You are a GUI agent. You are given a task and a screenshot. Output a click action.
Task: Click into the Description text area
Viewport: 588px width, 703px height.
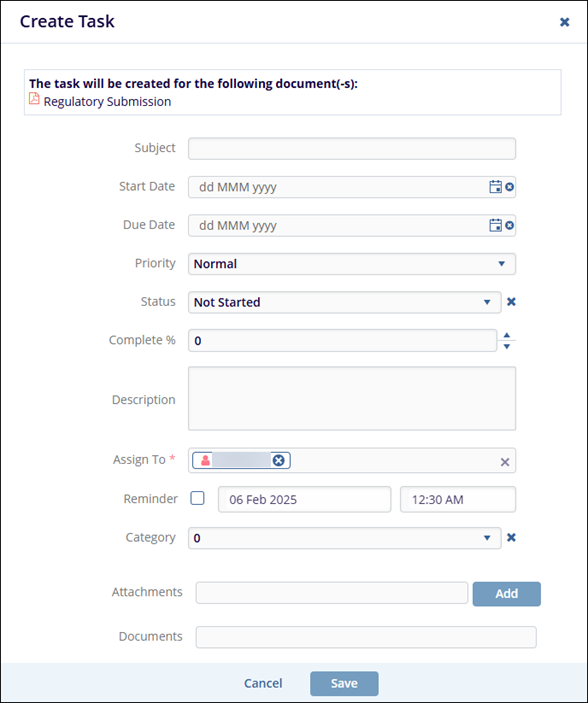click(x=352, y=399)
